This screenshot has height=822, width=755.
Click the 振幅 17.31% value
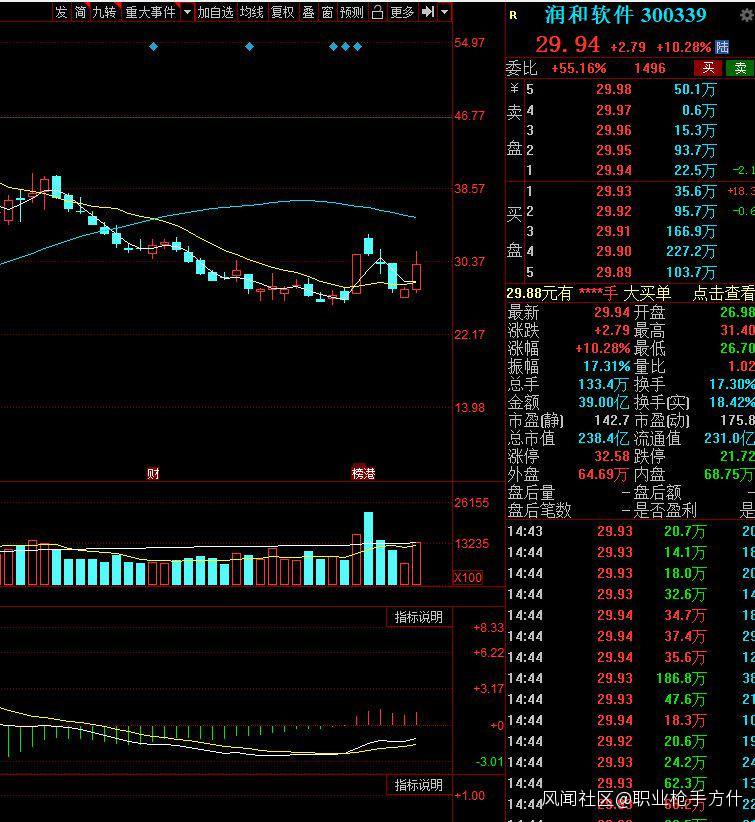(607, 366)
